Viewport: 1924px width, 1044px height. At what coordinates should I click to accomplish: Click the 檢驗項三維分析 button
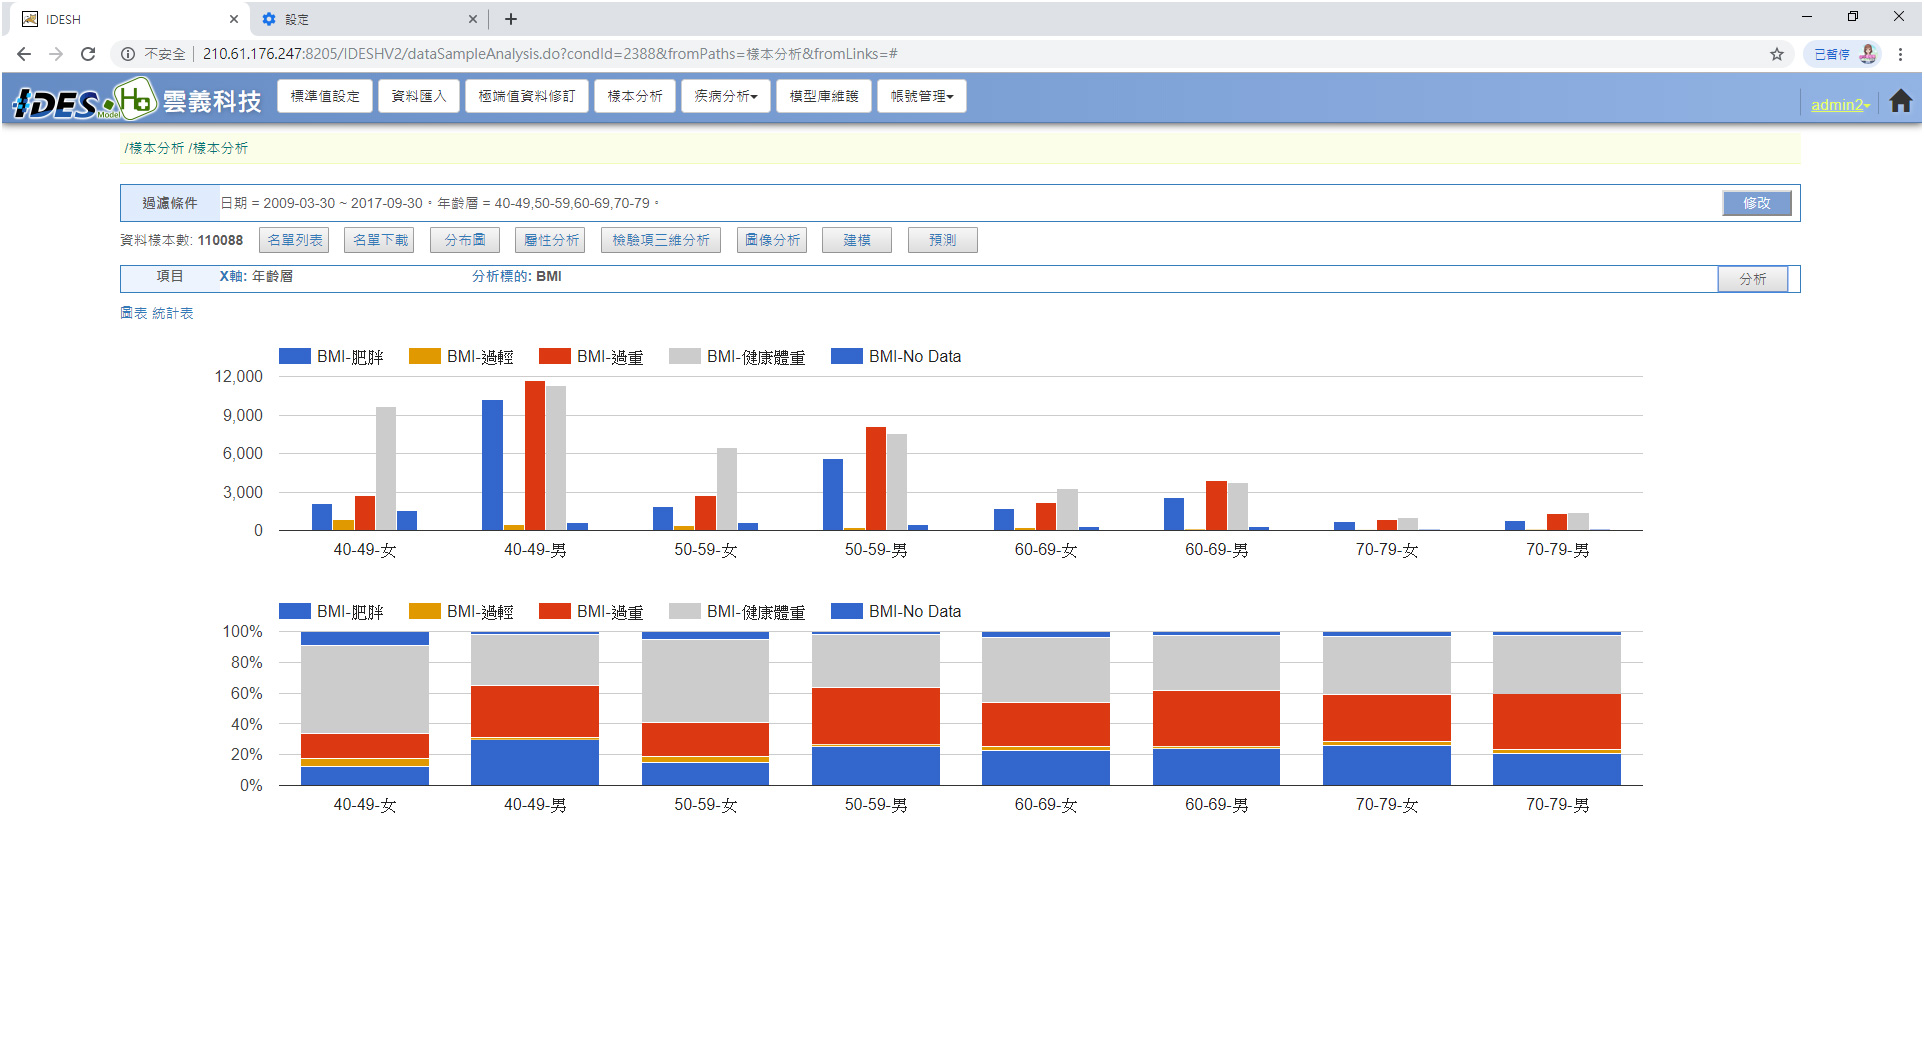[661, 240]
